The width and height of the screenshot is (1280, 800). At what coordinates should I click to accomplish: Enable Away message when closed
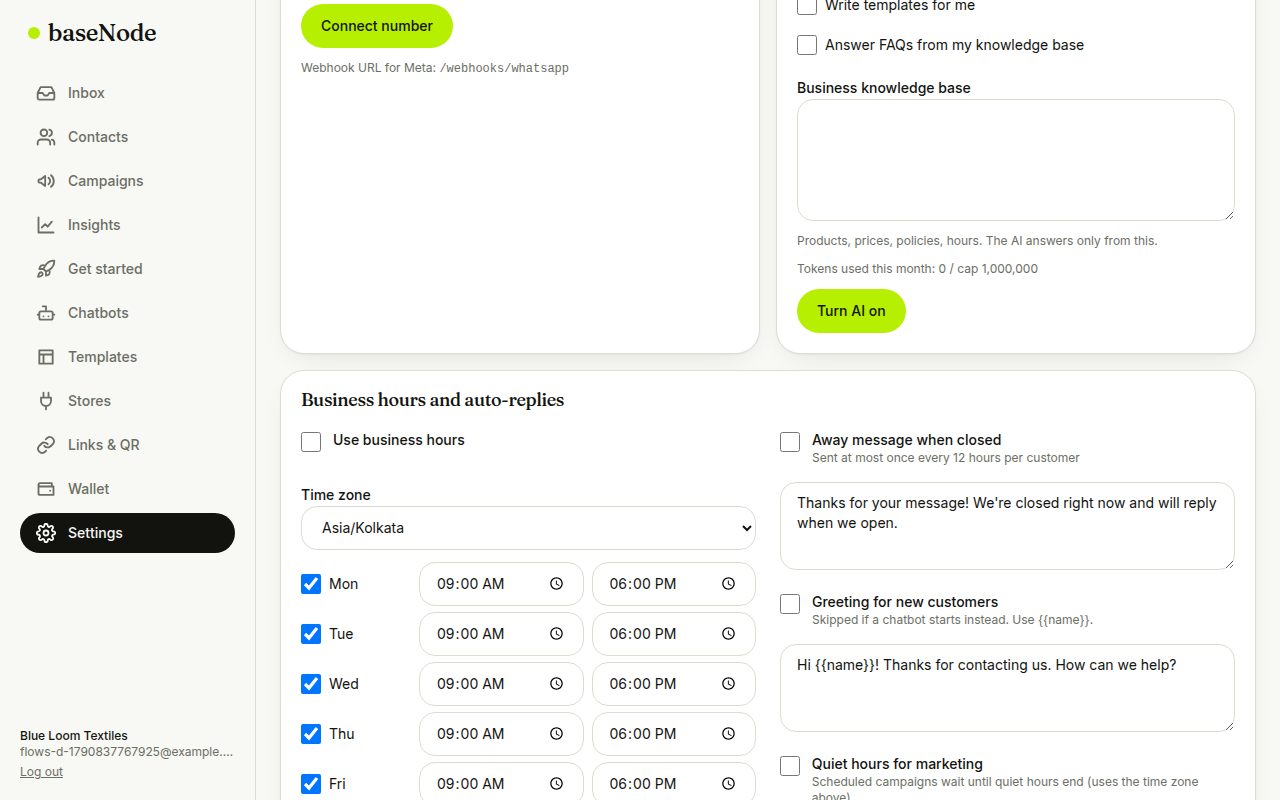(x=790, y=442)
